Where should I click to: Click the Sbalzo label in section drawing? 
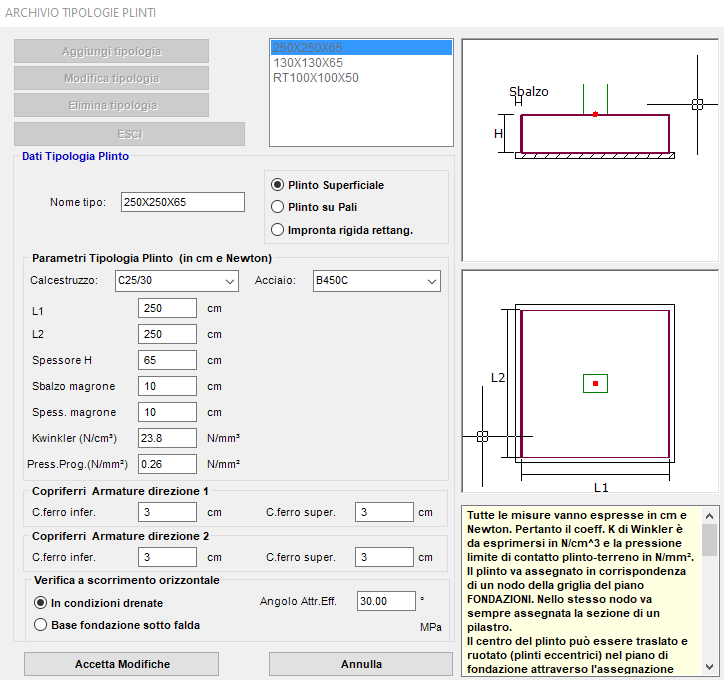pos(529,92)
